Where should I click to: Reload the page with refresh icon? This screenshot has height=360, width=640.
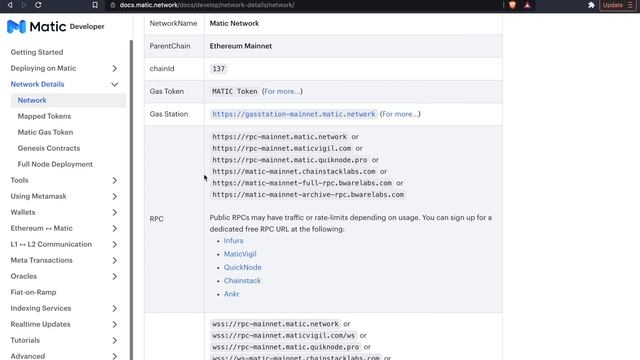point(38,5)
